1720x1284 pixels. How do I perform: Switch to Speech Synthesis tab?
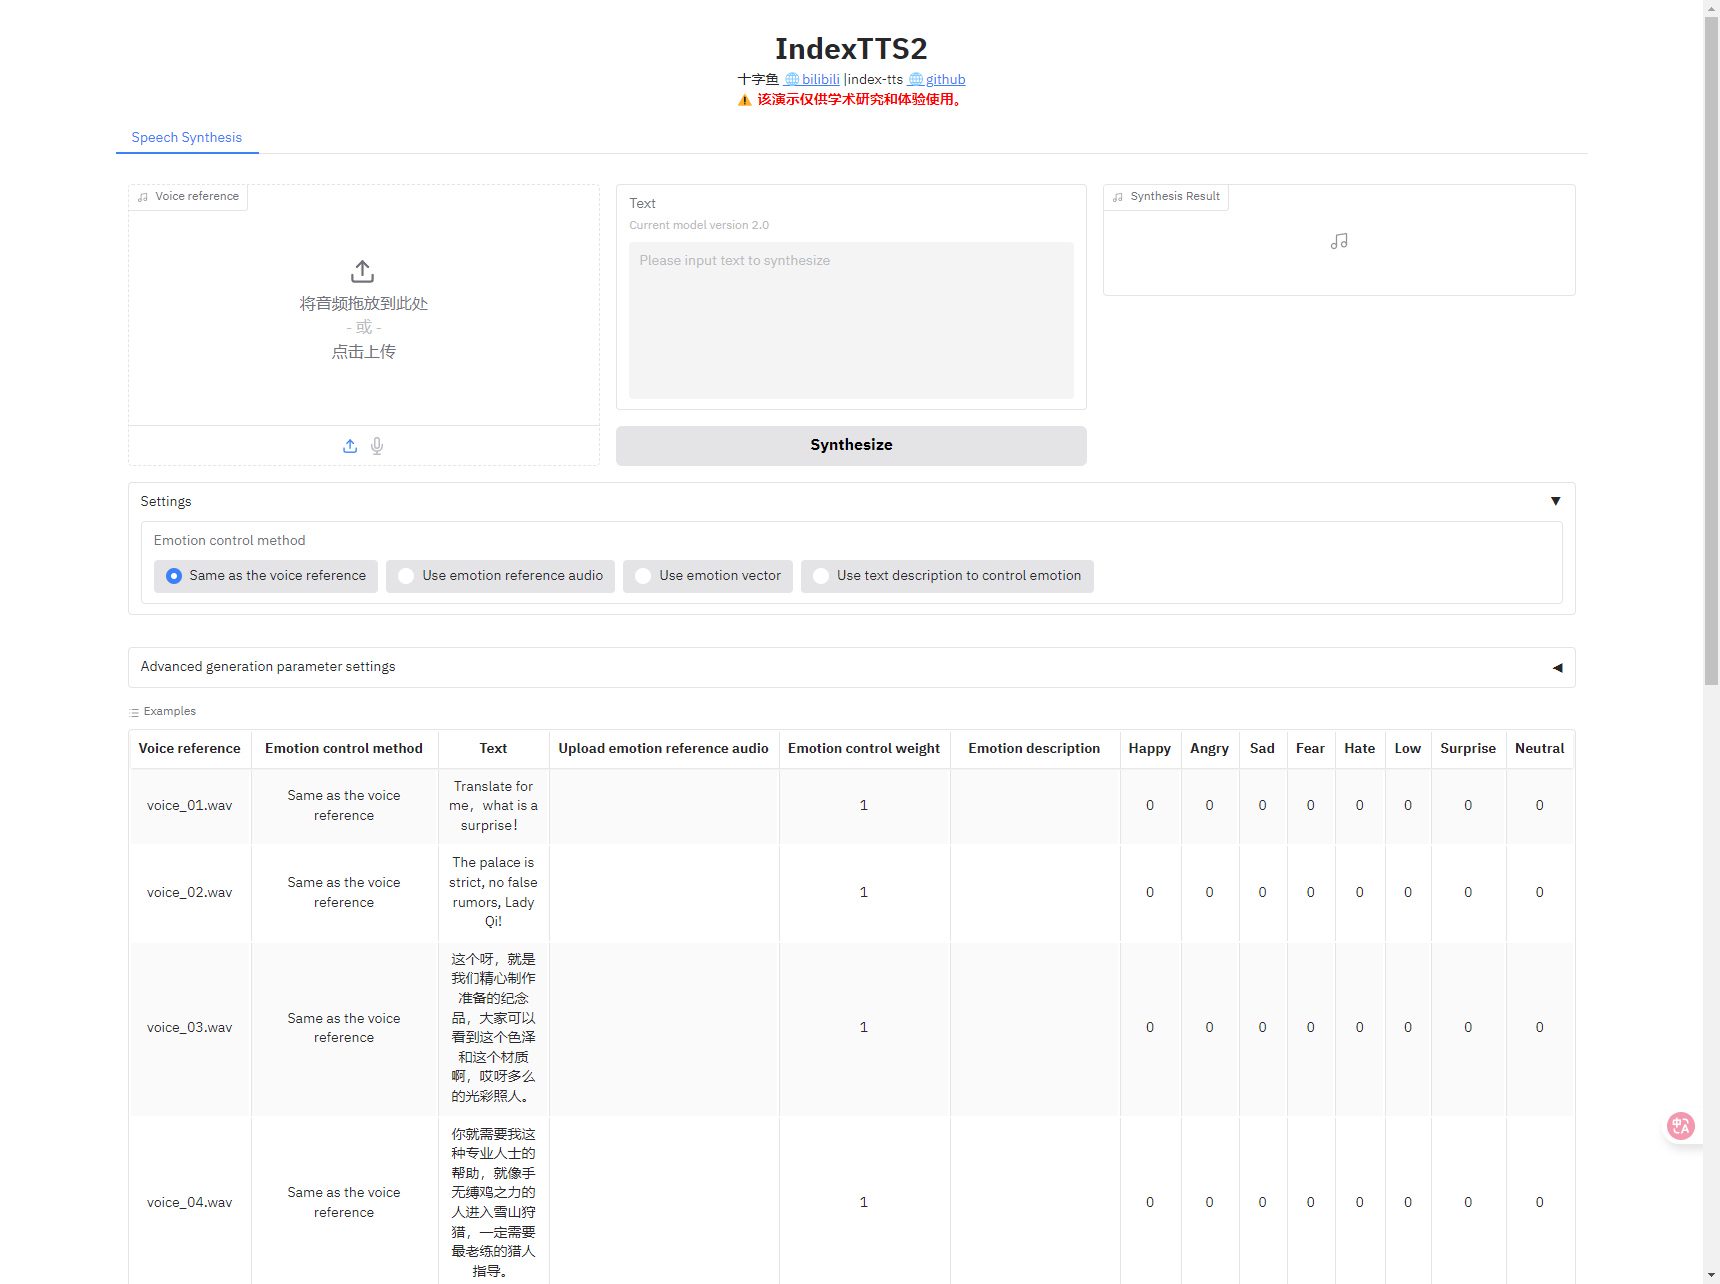point(187,137)
